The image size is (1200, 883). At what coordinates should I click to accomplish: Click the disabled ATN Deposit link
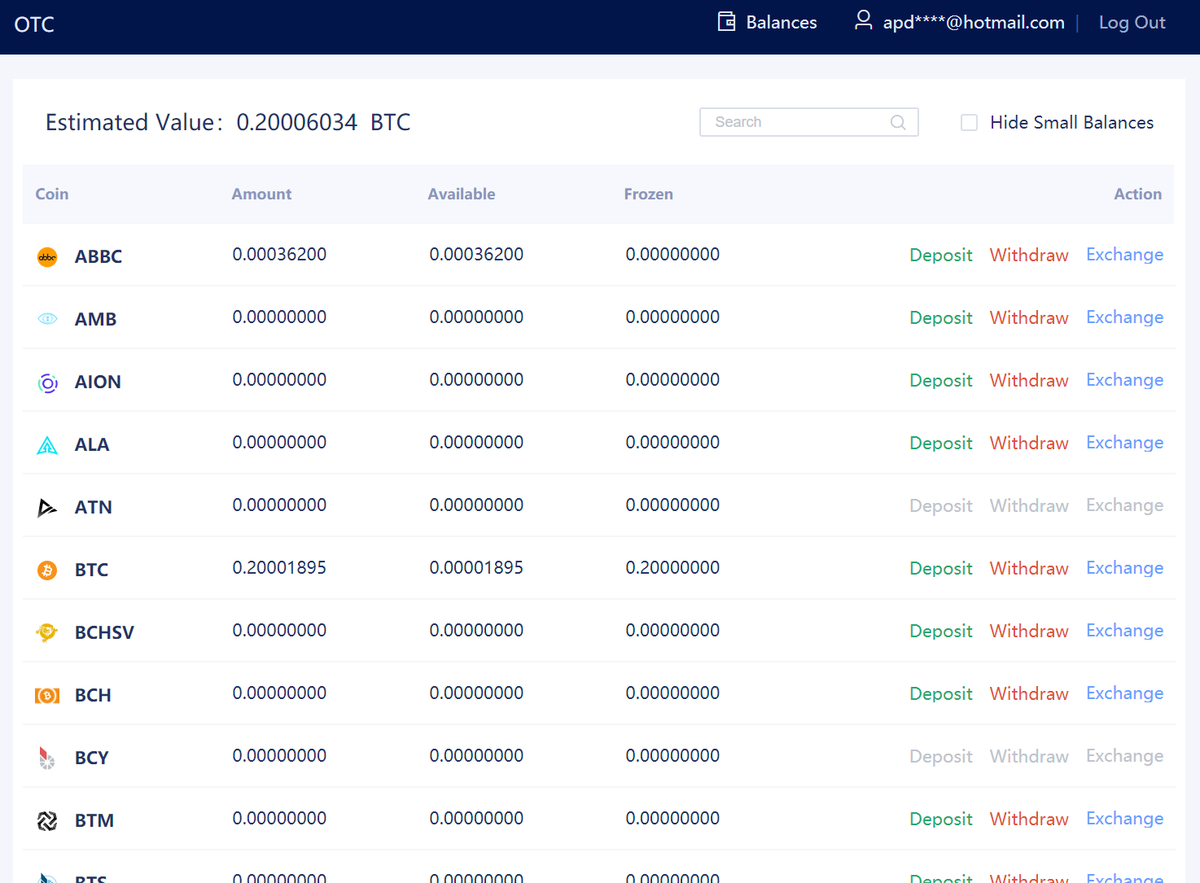(x=941, y=506)
